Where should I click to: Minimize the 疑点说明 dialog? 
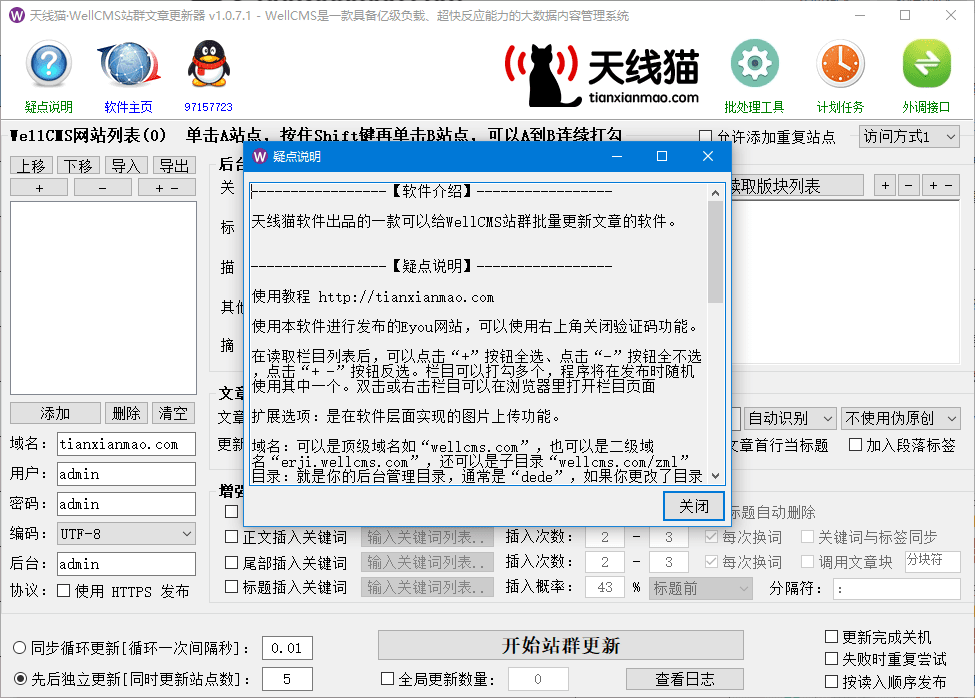coord(617,156)
